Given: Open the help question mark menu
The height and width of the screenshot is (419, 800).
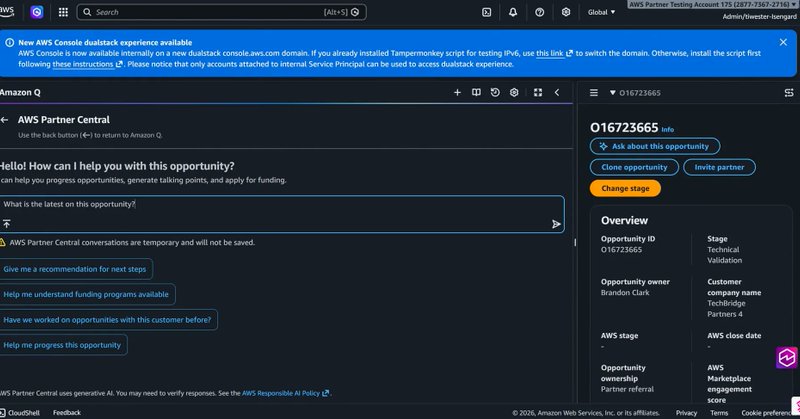Looking at the screenshot, I should tap(539, 12).
